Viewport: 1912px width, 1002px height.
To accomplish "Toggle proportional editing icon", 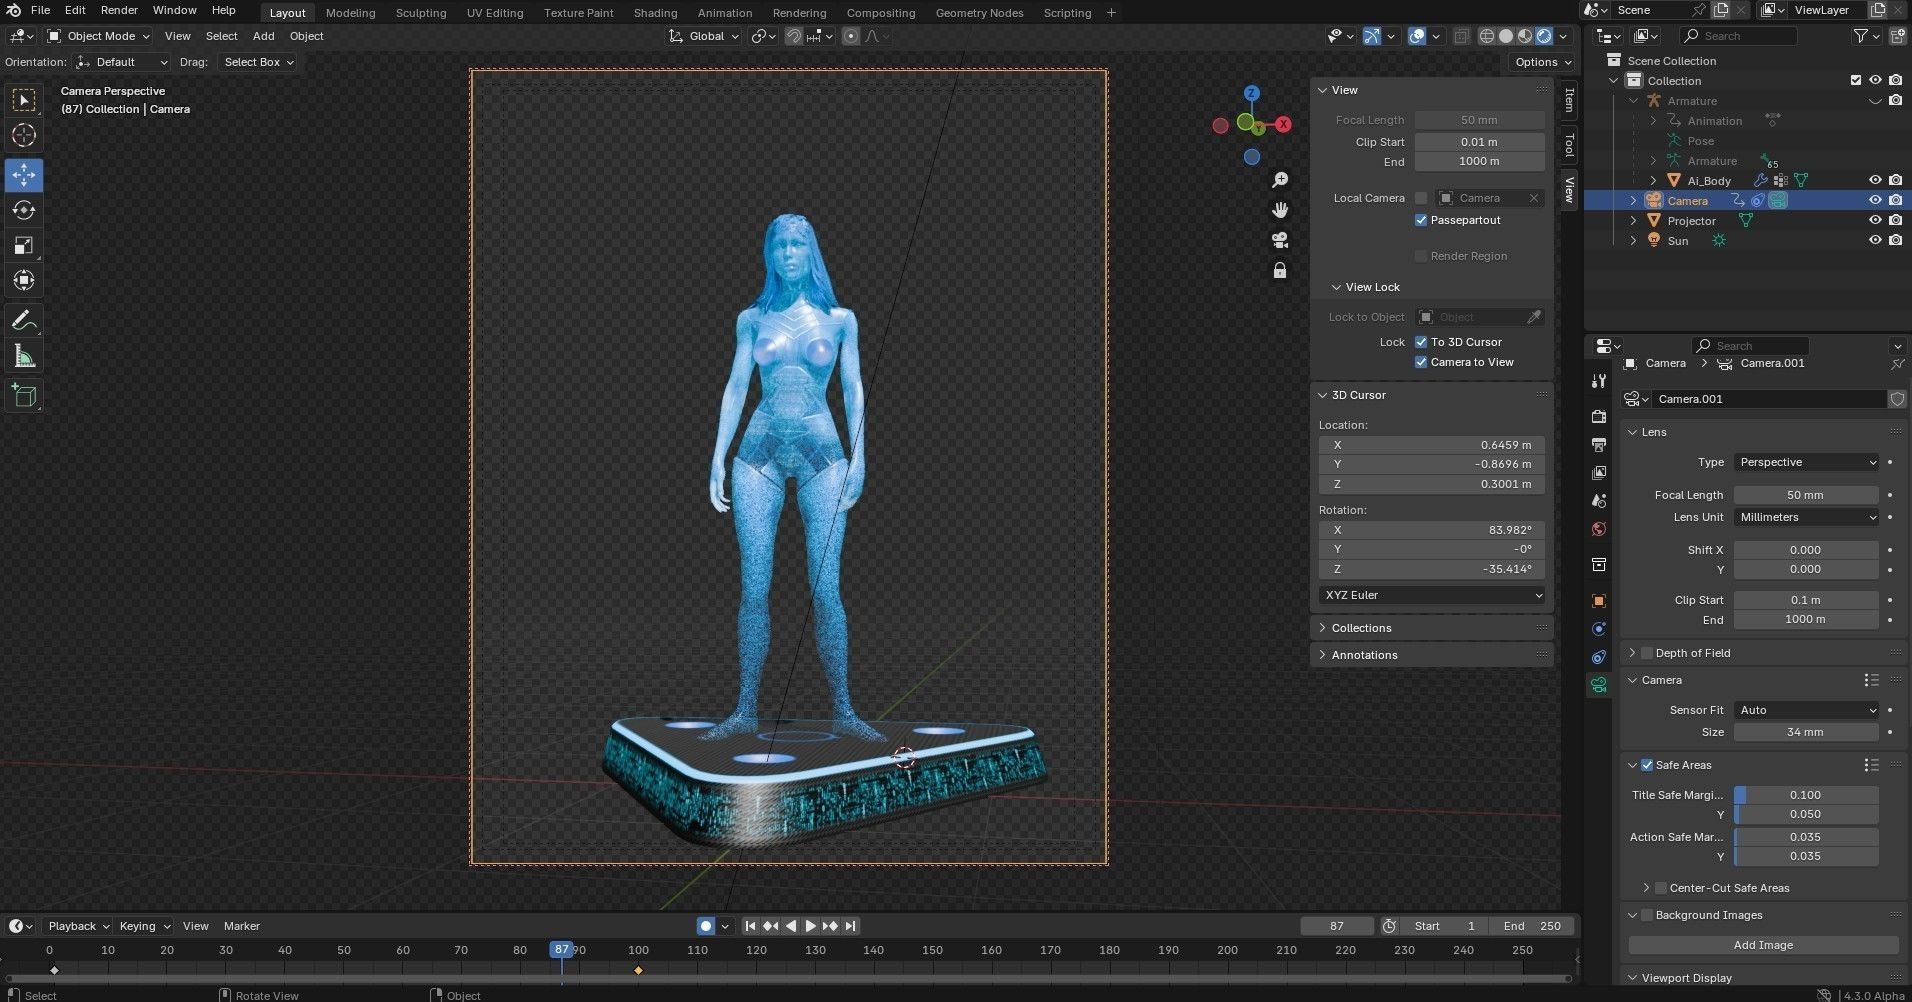I will [x=851, y=36].
